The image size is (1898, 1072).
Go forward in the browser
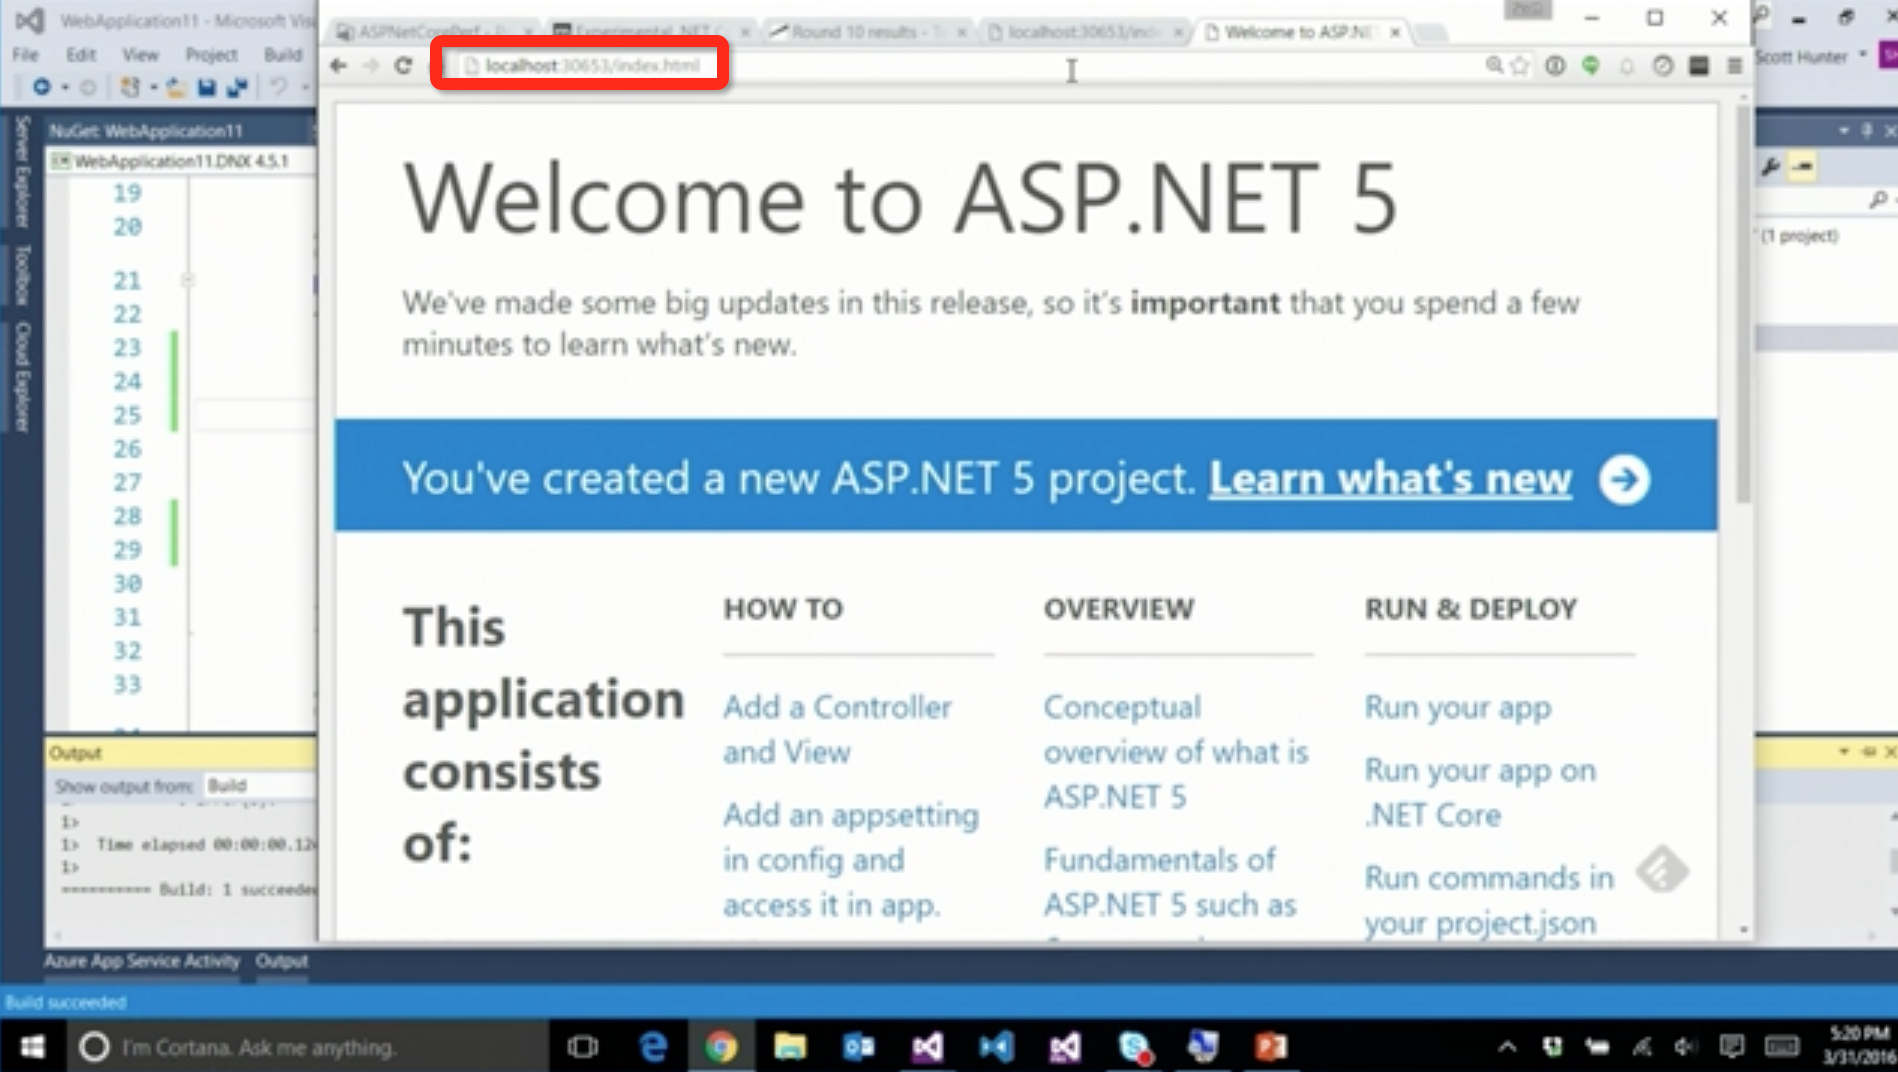371,65
